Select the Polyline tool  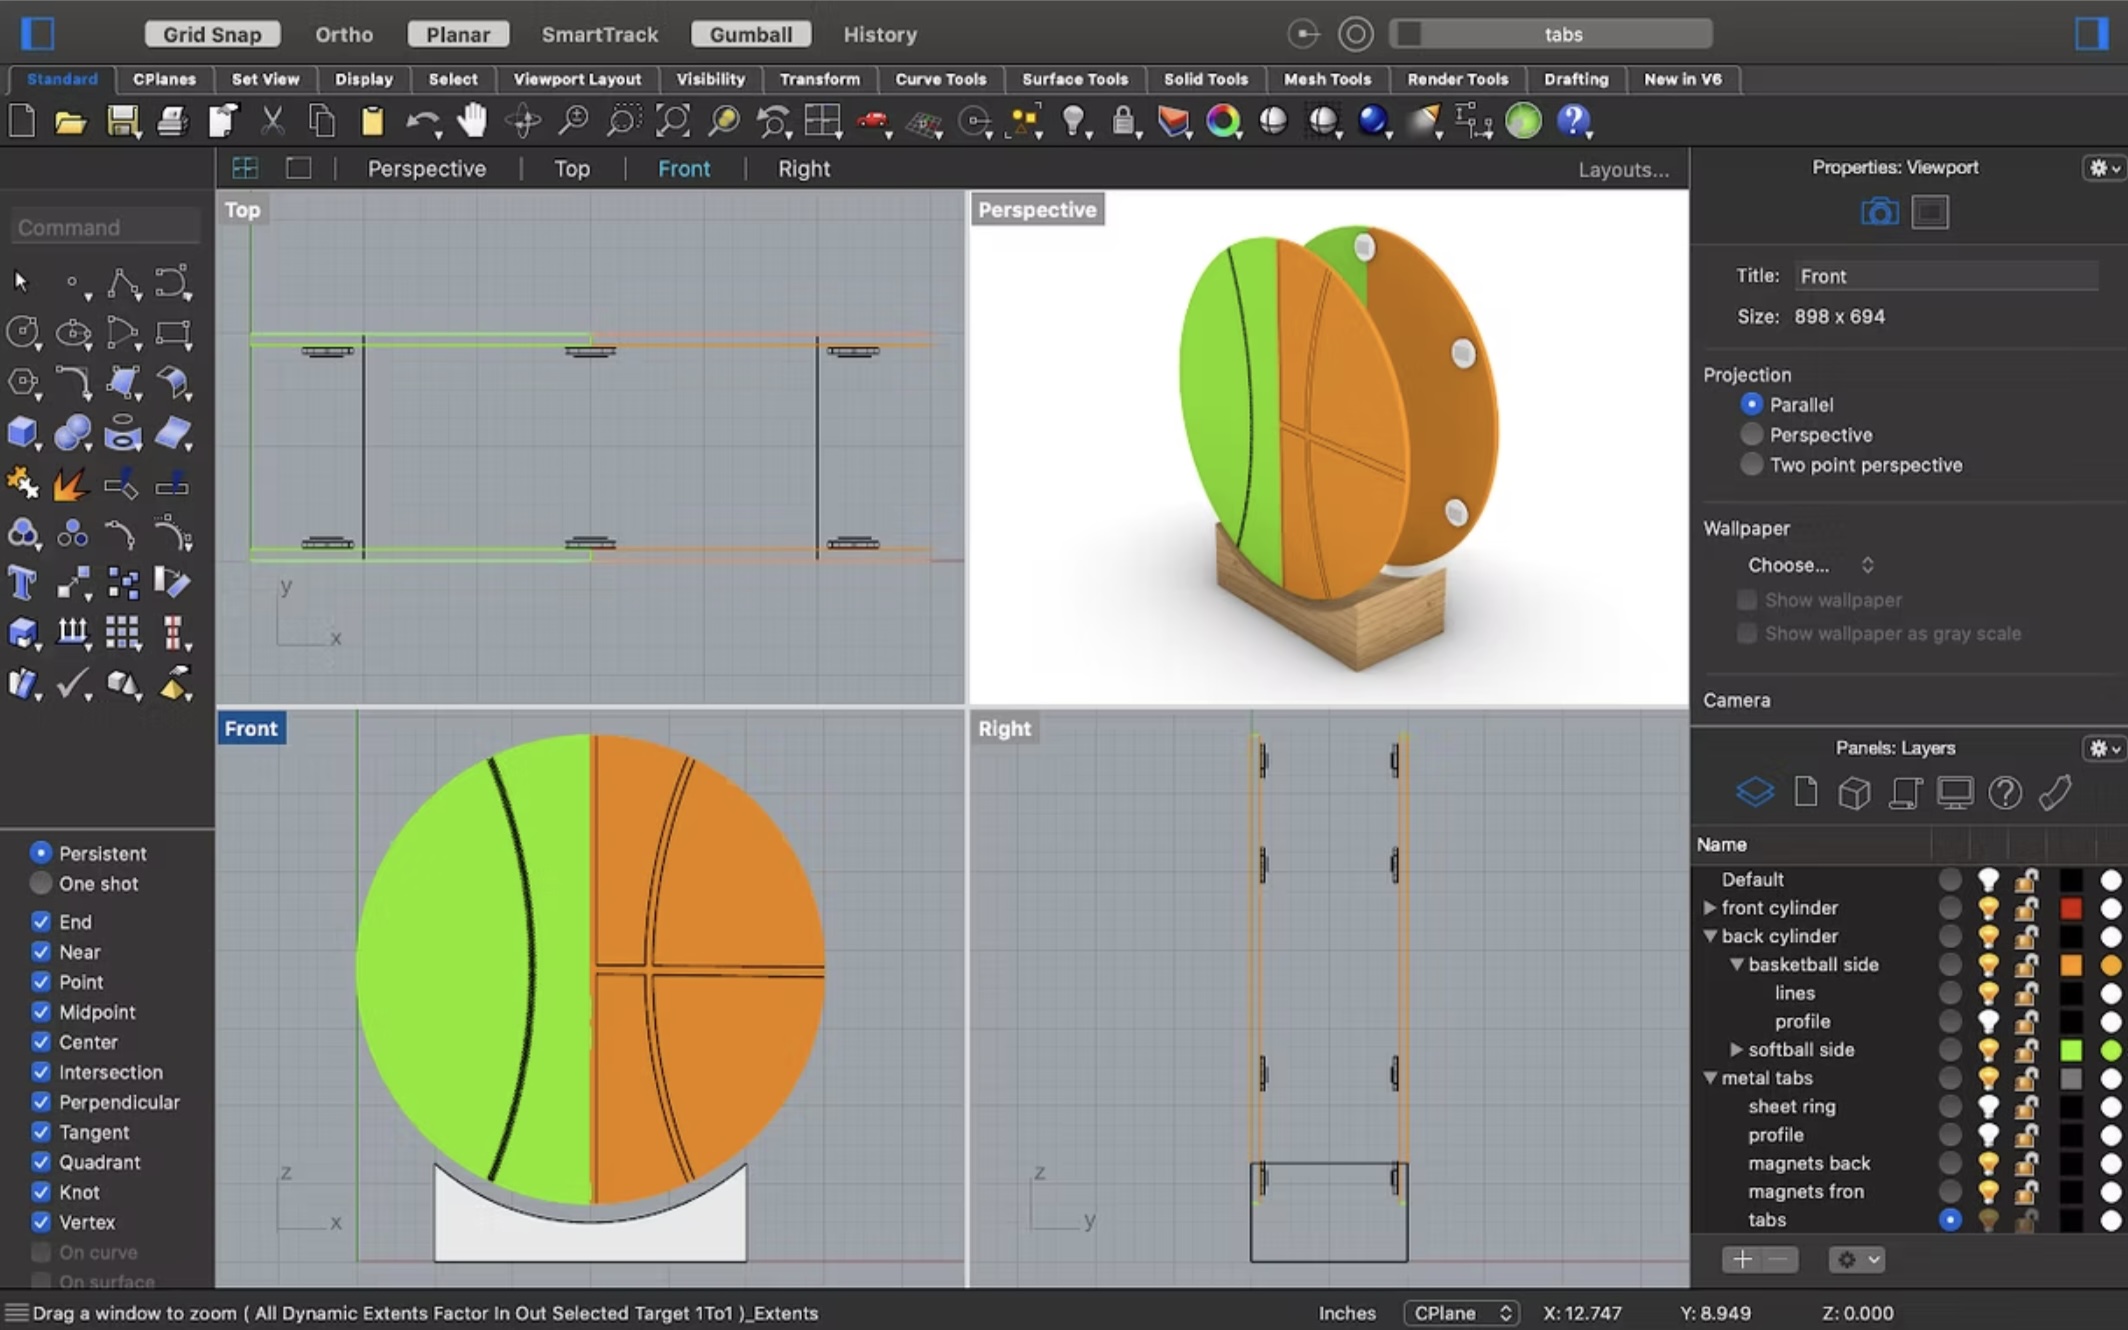[x=123, y=283]
